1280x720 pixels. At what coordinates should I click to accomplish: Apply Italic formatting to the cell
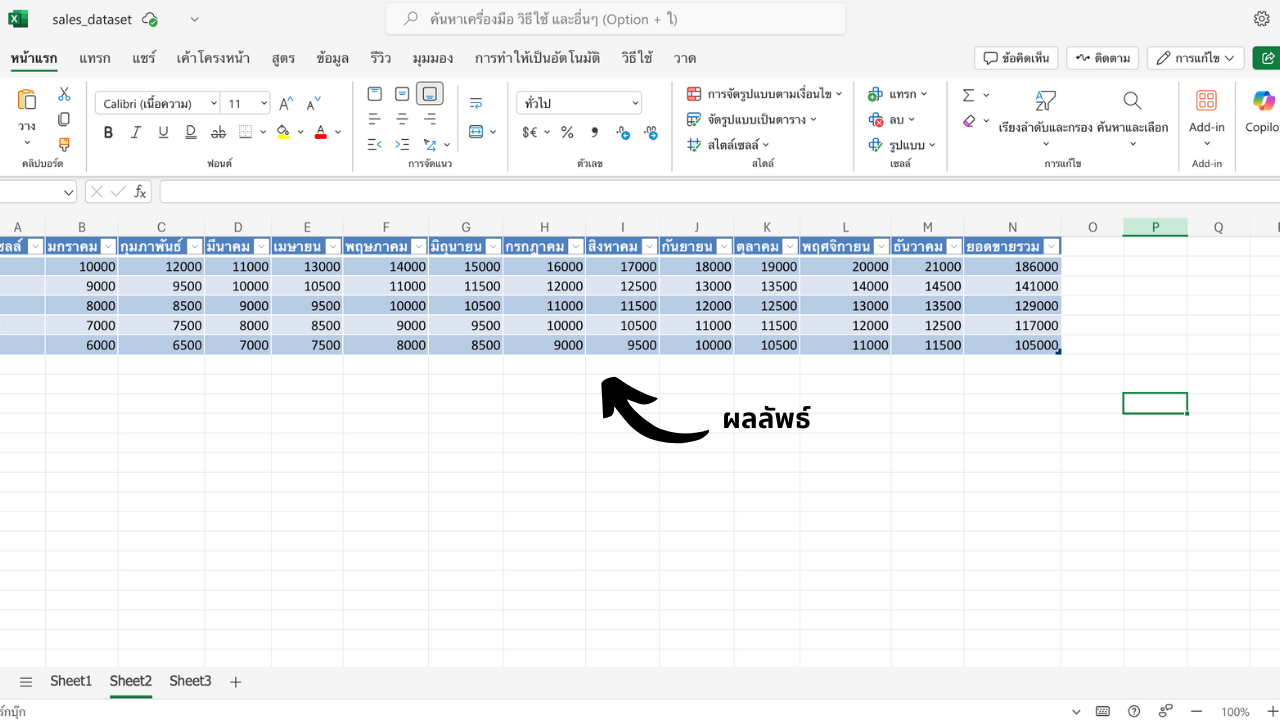tap(136, 132)
